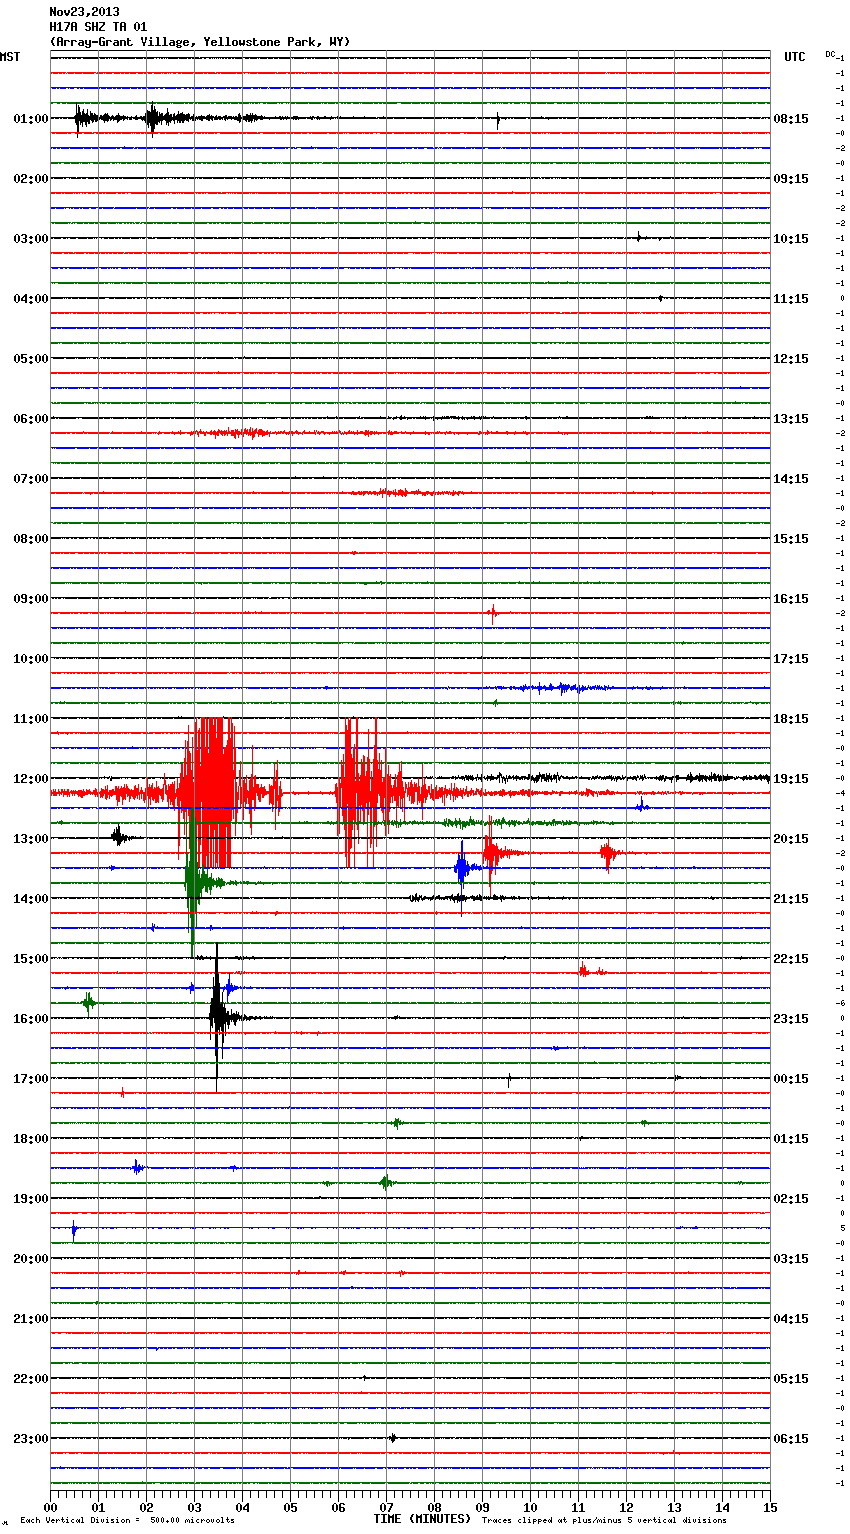This screenshot has height=1534, width=850.
Task: Click the "18:00" MST time label
Action: [30, 1139]
